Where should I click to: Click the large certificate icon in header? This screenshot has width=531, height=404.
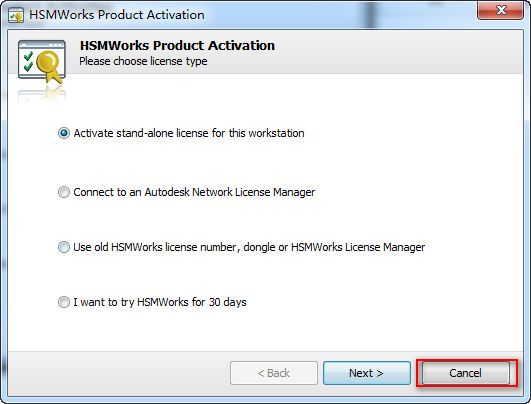point(42,62)
